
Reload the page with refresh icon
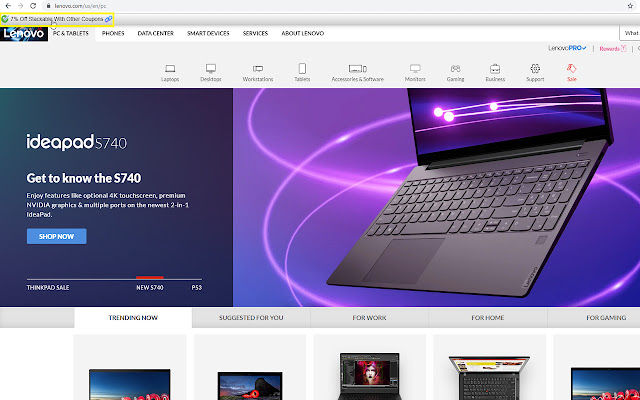coord(33,6)
